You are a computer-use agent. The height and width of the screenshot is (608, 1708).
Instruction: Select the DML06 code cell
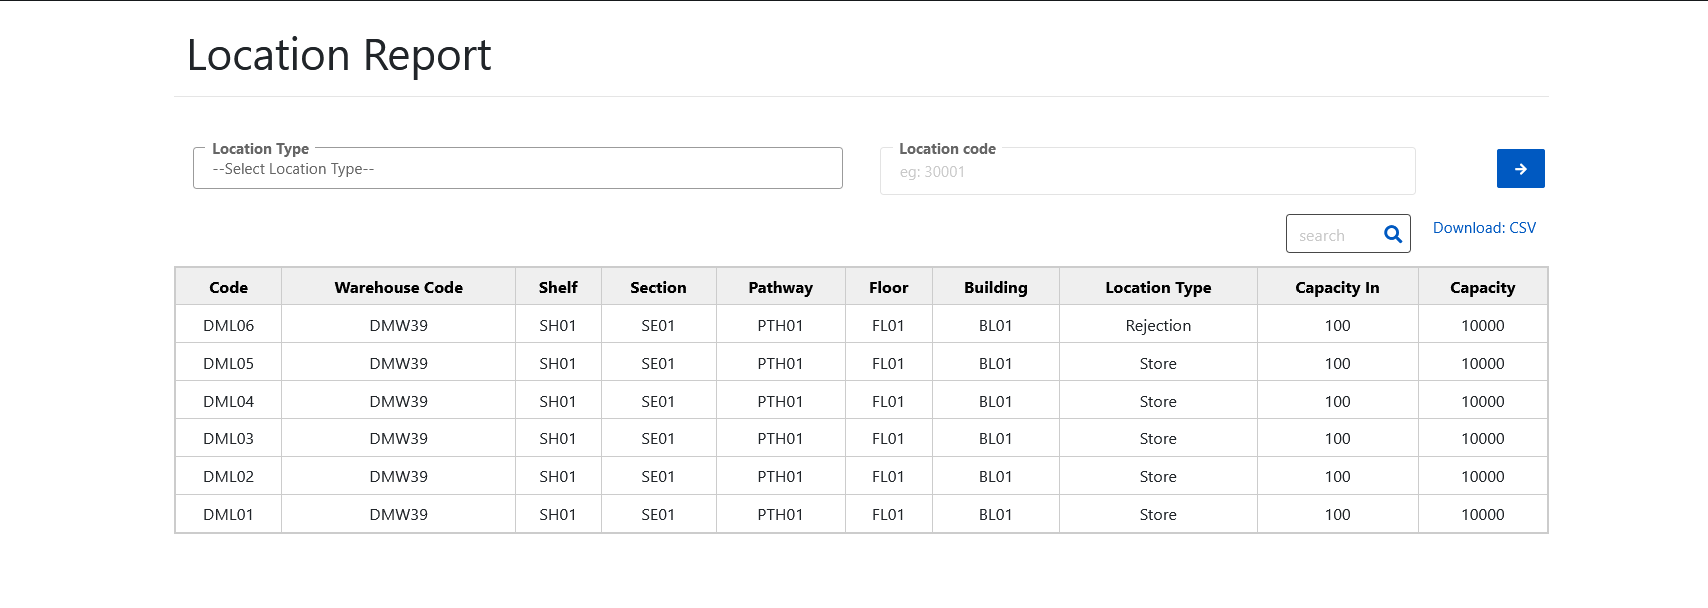[229, 325]
